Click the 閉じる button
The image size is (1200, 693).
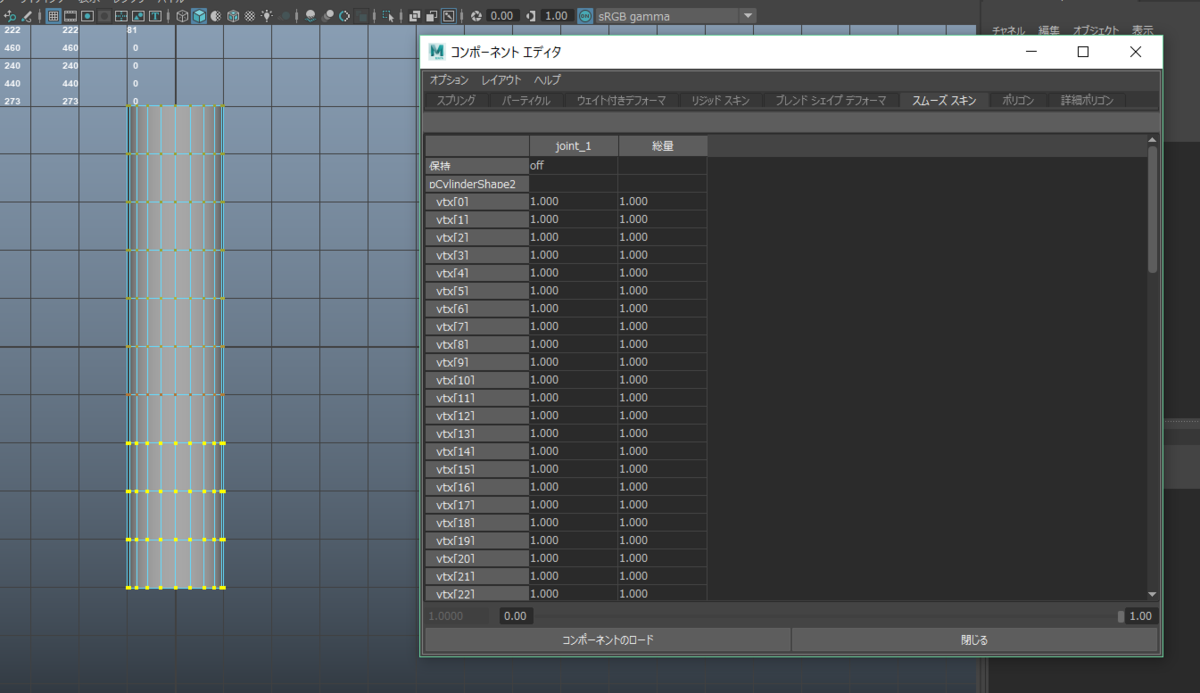974,640
